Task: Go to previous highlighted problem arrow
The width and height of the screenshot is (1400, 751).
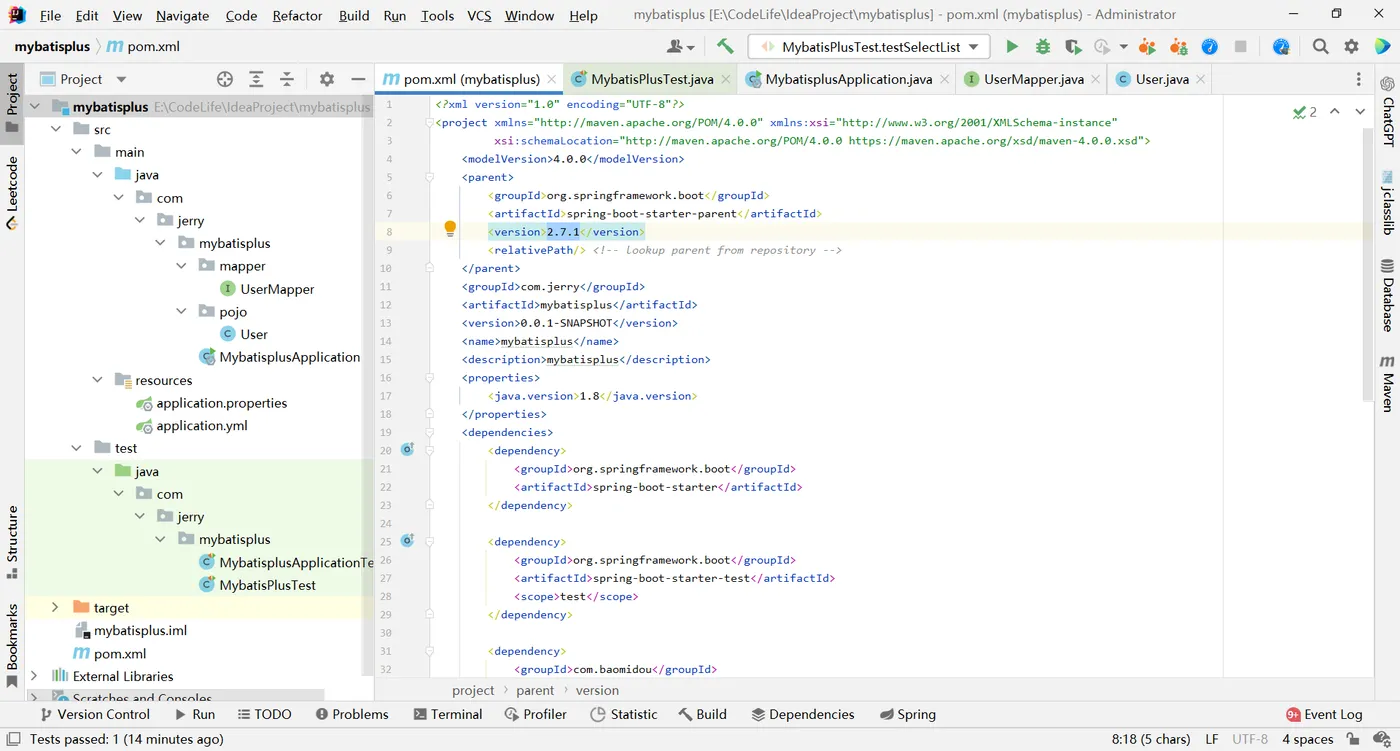Action: 1335,112
